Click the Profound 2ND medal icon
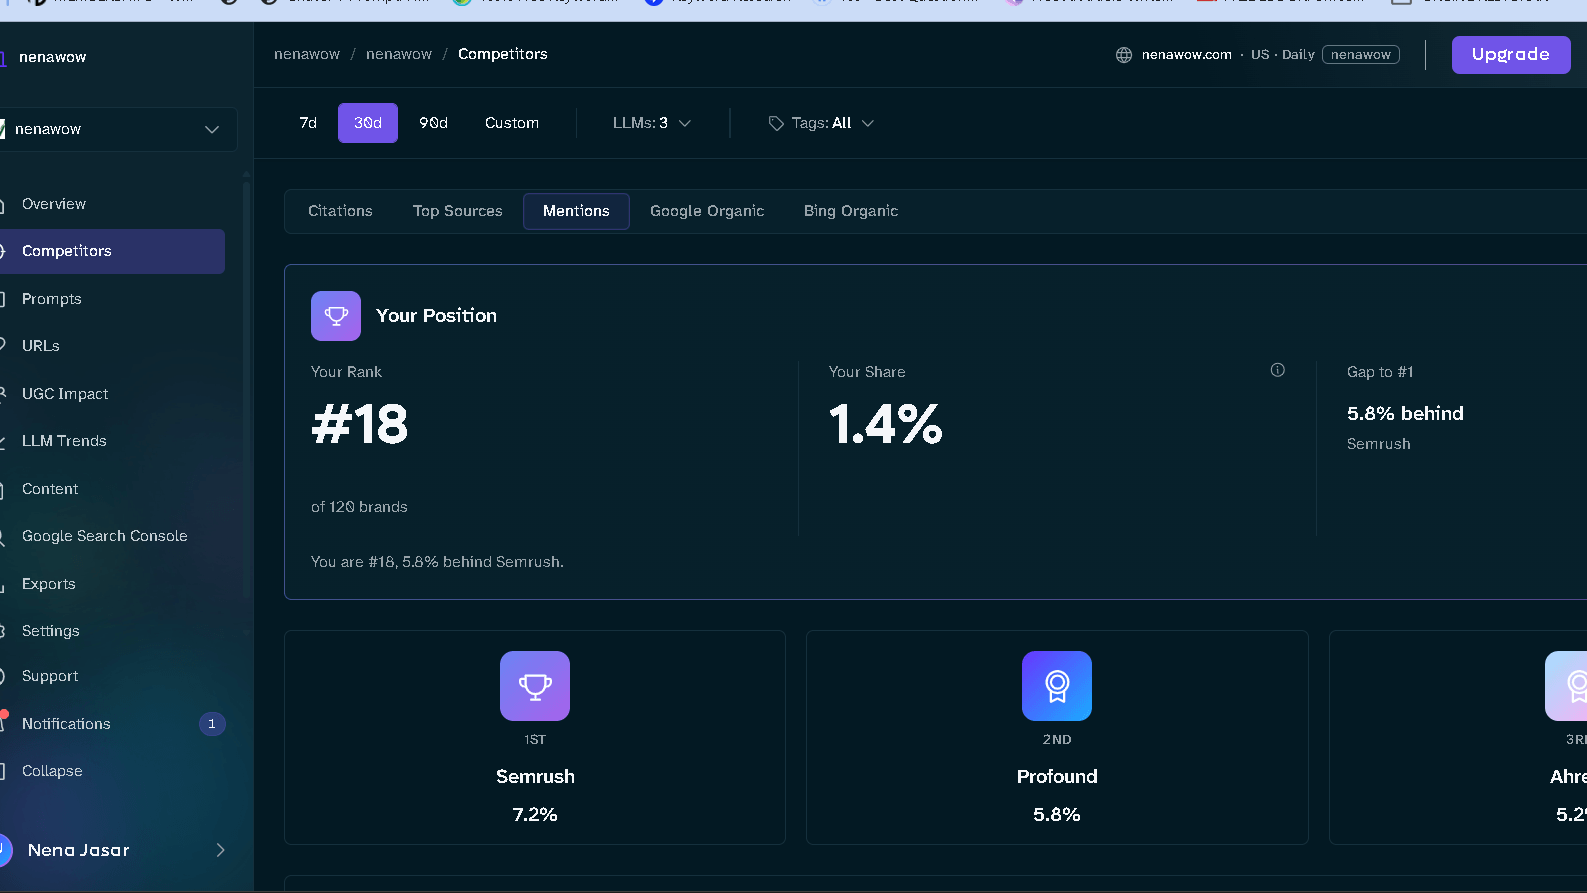1587x893 pixels. tap(1057, 686)
